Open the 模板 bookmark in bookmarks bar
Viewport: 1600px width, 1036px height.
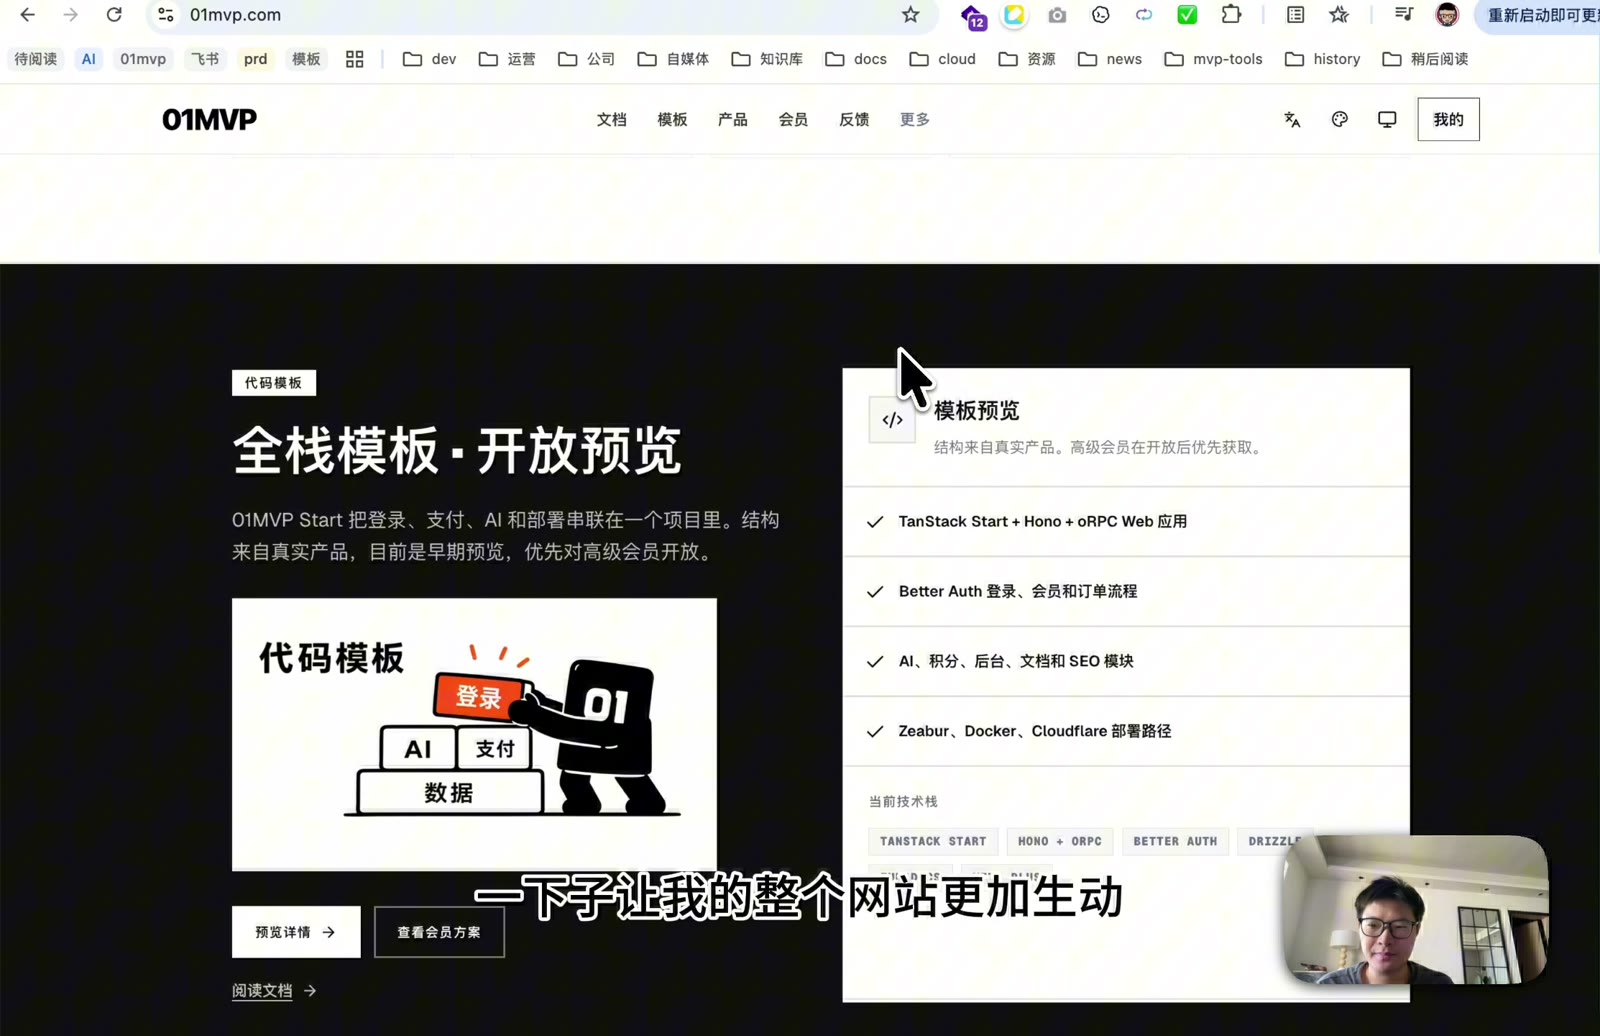coord(306,59)
